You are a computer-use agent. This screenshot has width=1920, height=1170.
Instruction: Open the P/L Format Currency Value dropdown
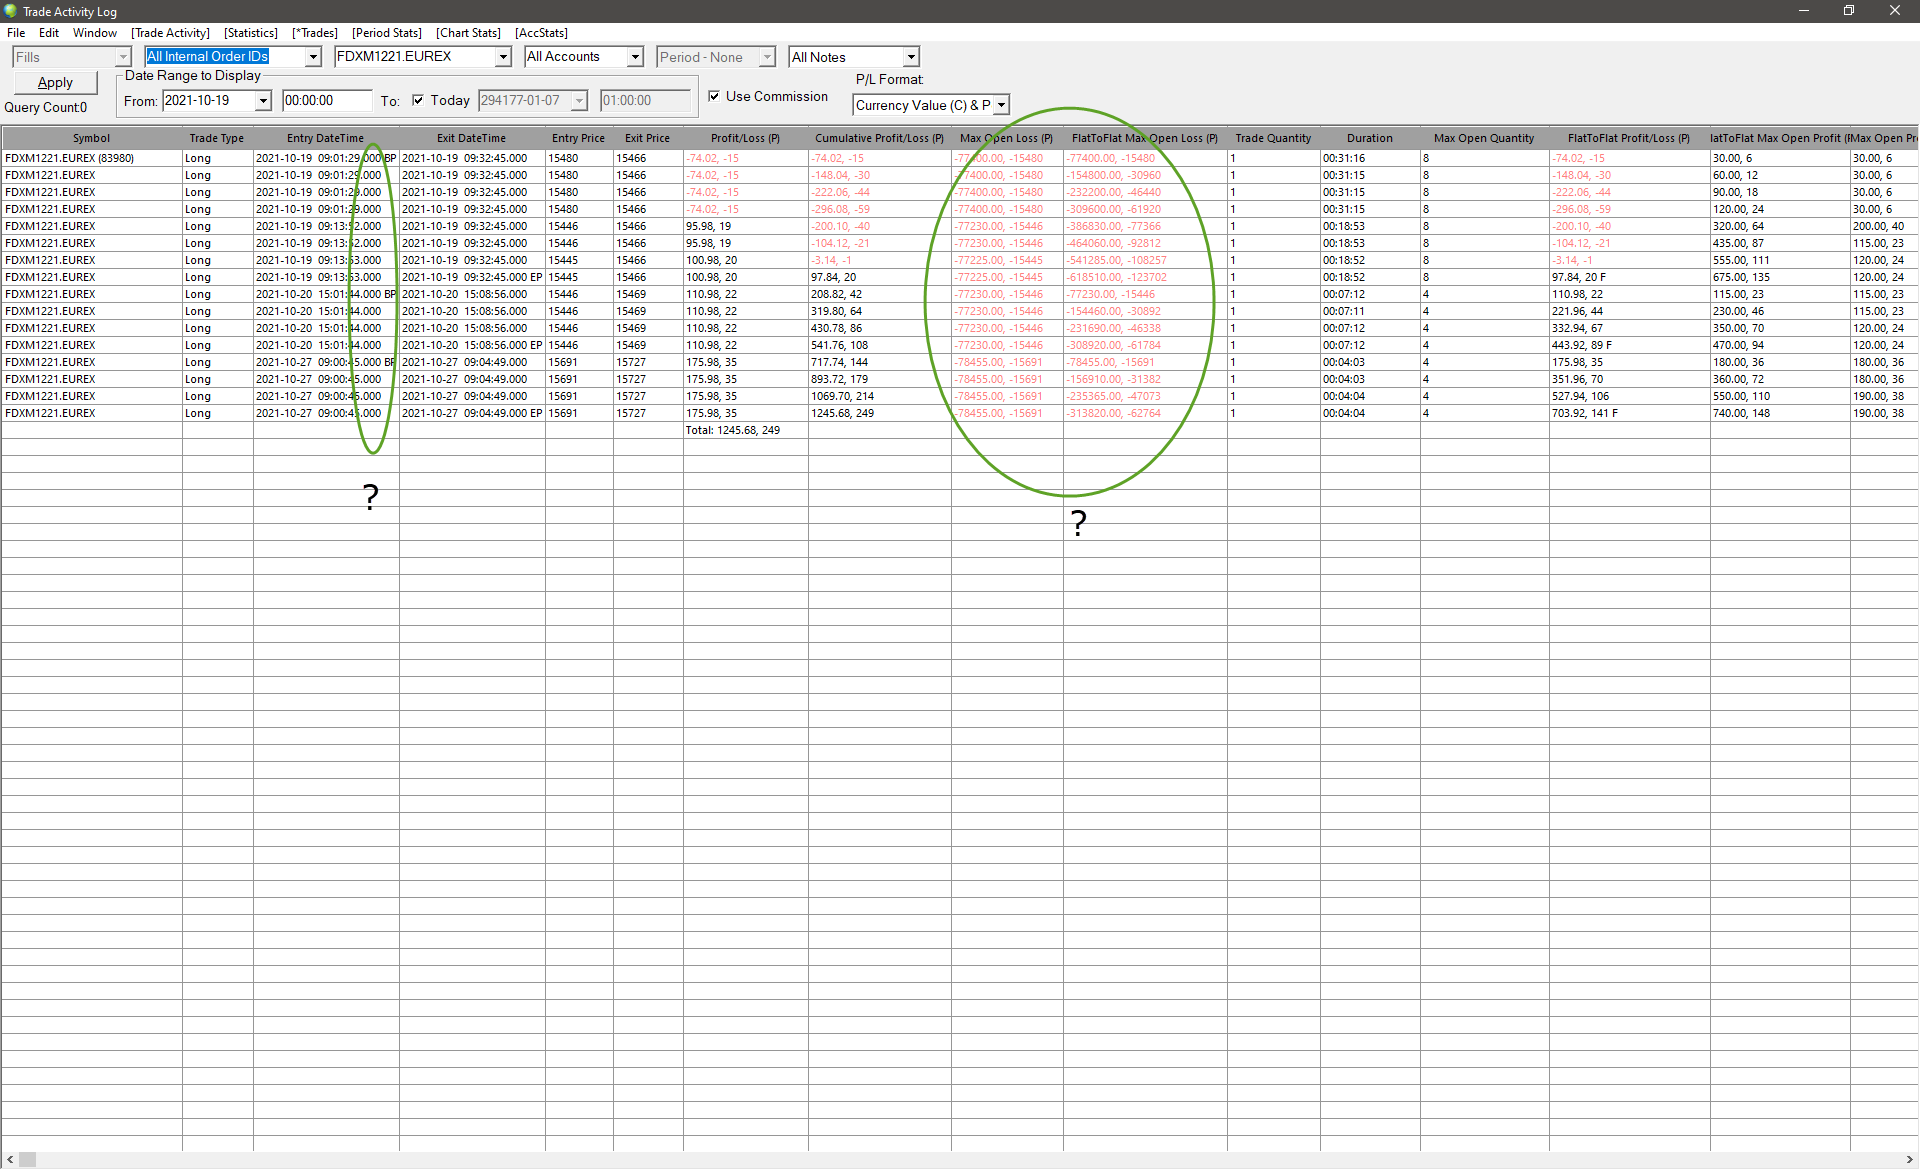(1002, 105)
